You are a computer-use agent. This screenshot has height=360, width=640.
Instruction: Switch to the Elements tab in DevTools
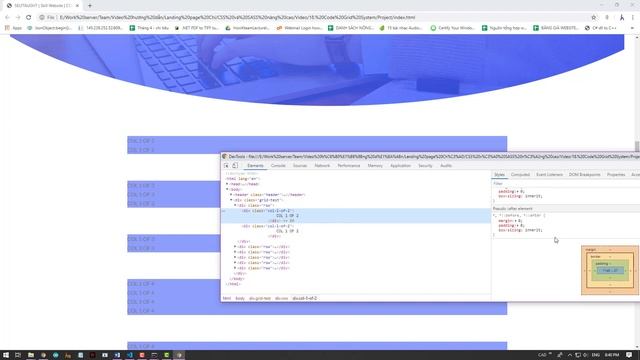(x=255, y=166)
